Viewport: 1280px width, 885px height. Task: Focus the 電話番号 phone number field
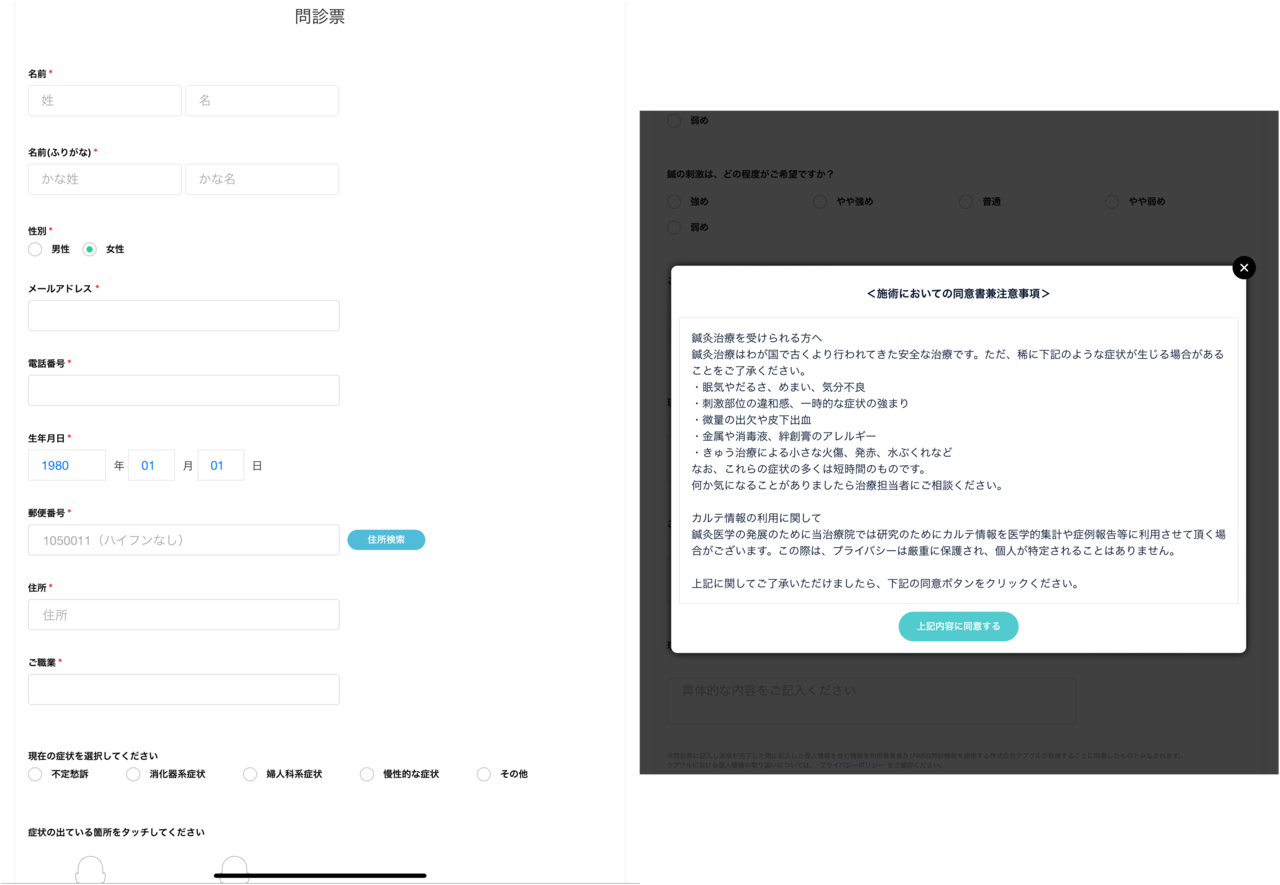coord(183,390)
